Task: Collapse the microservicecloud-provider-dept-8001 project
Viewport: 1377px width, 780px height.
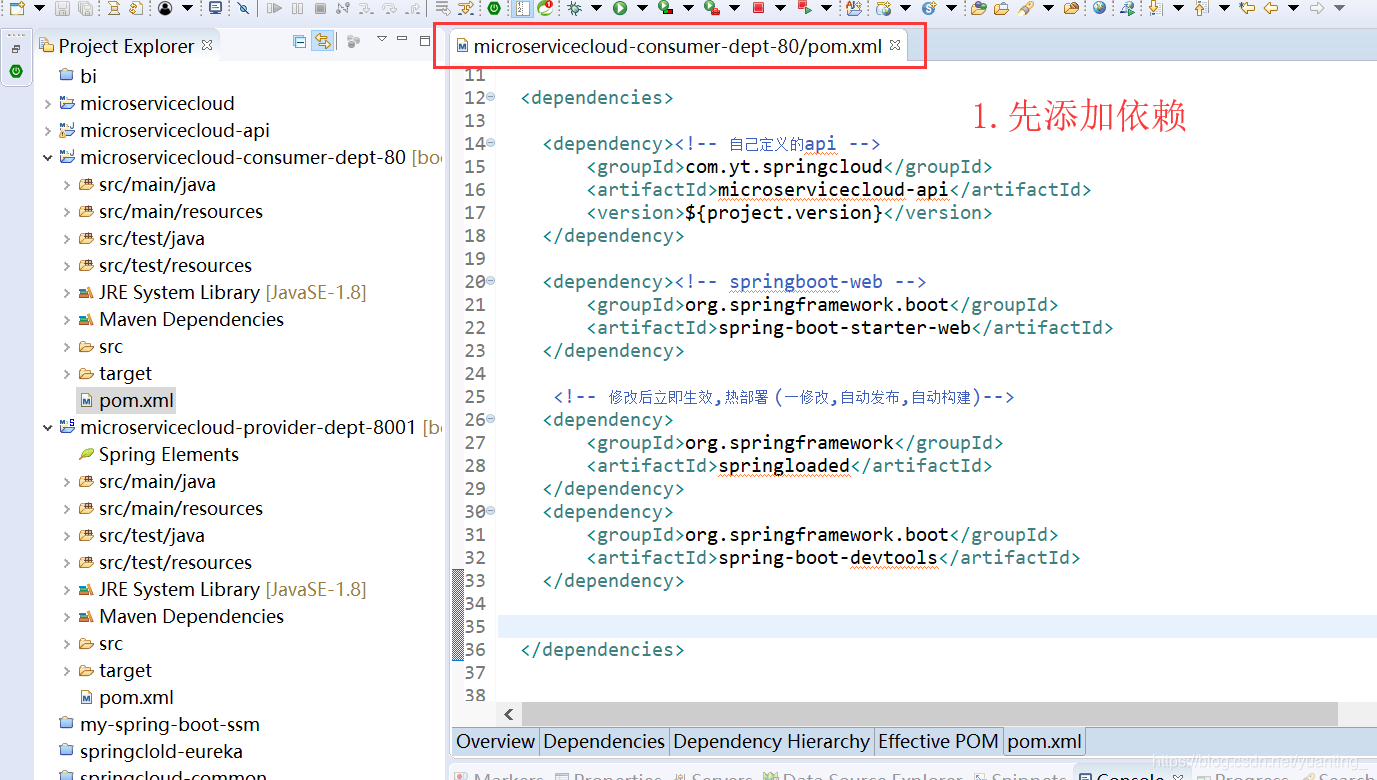Action: point(47,427)
